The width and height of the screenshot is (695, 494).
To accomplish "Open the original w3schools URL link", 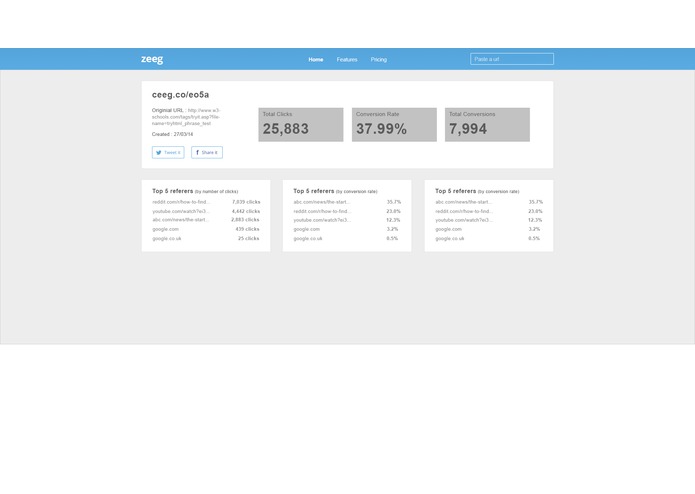I will (186, 117).
